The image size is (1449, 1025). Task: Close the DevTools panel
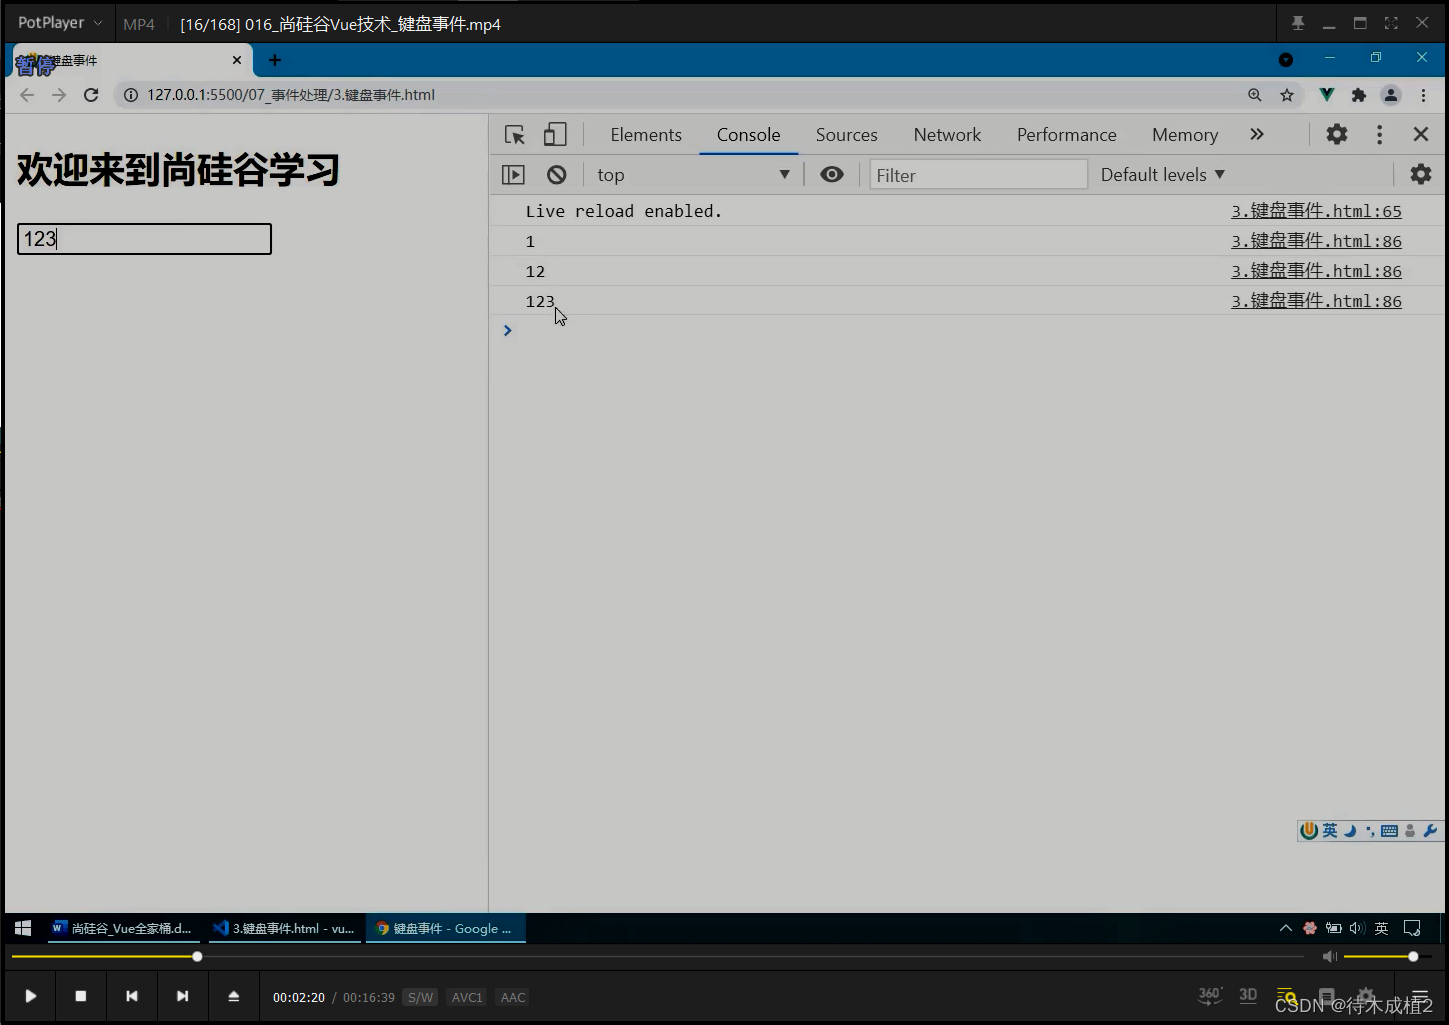point(1420,134)
